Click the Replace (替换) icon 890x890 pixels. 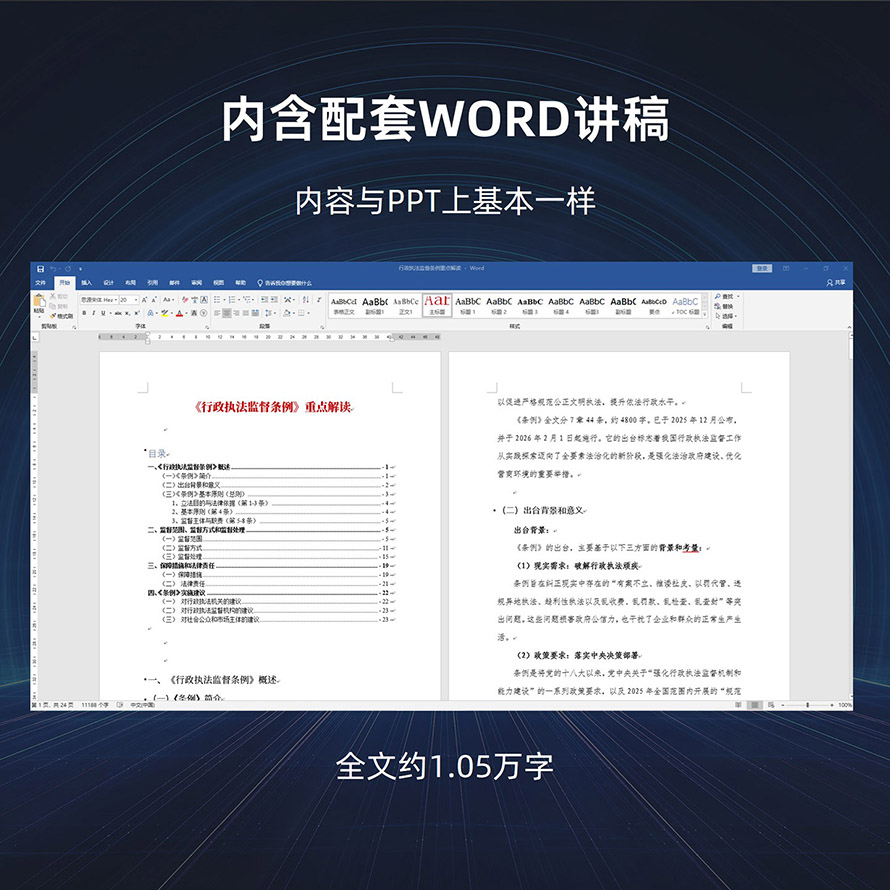click(724, 306)
